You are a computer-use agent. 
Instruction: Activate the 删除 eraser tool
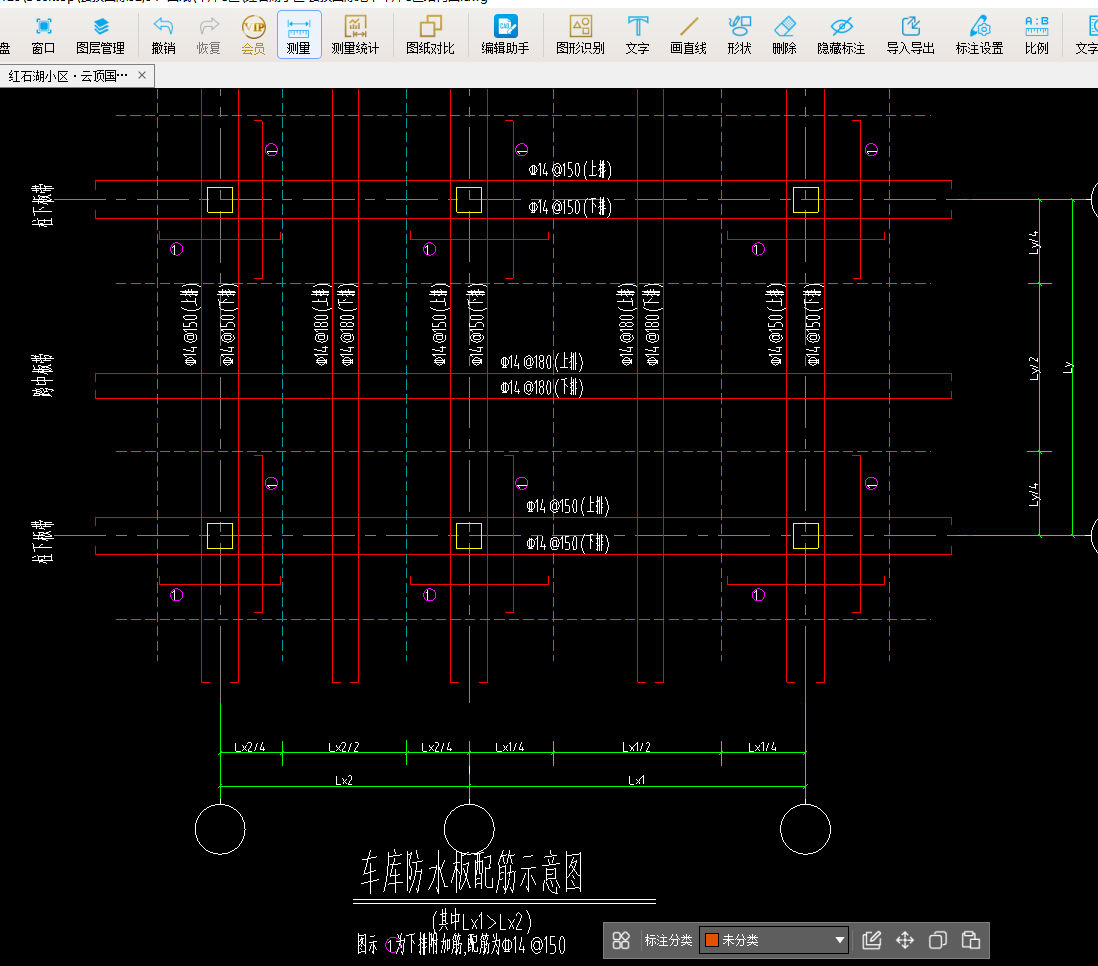coord(784,36)
